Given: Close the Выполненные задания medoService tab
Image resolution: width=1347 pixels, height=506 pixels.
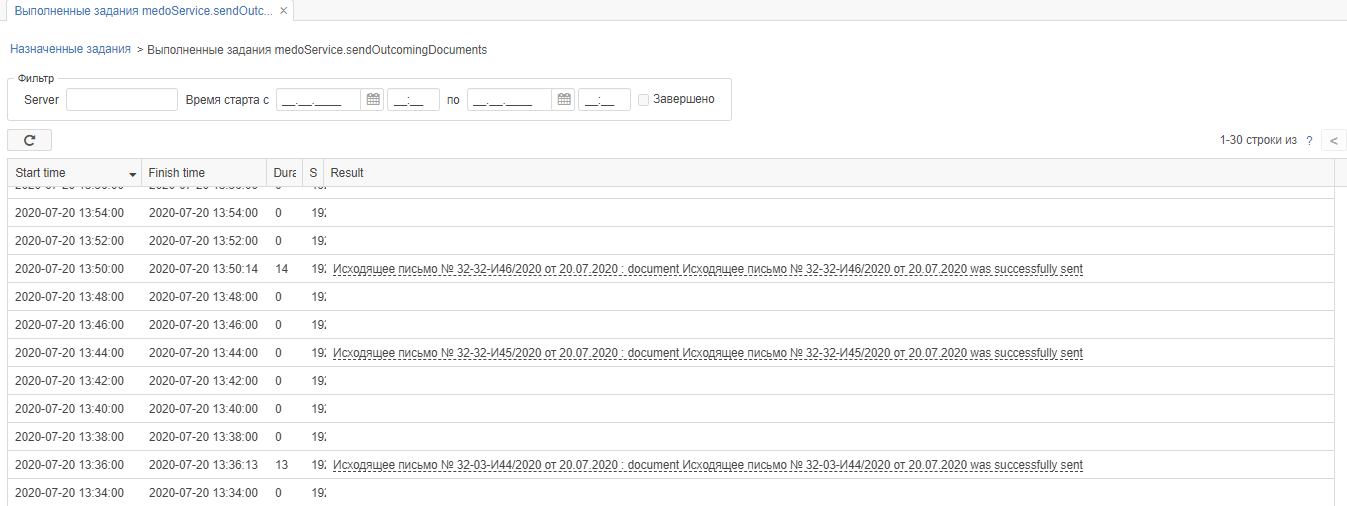Looking at the screenshot, I should pos(284,10).
